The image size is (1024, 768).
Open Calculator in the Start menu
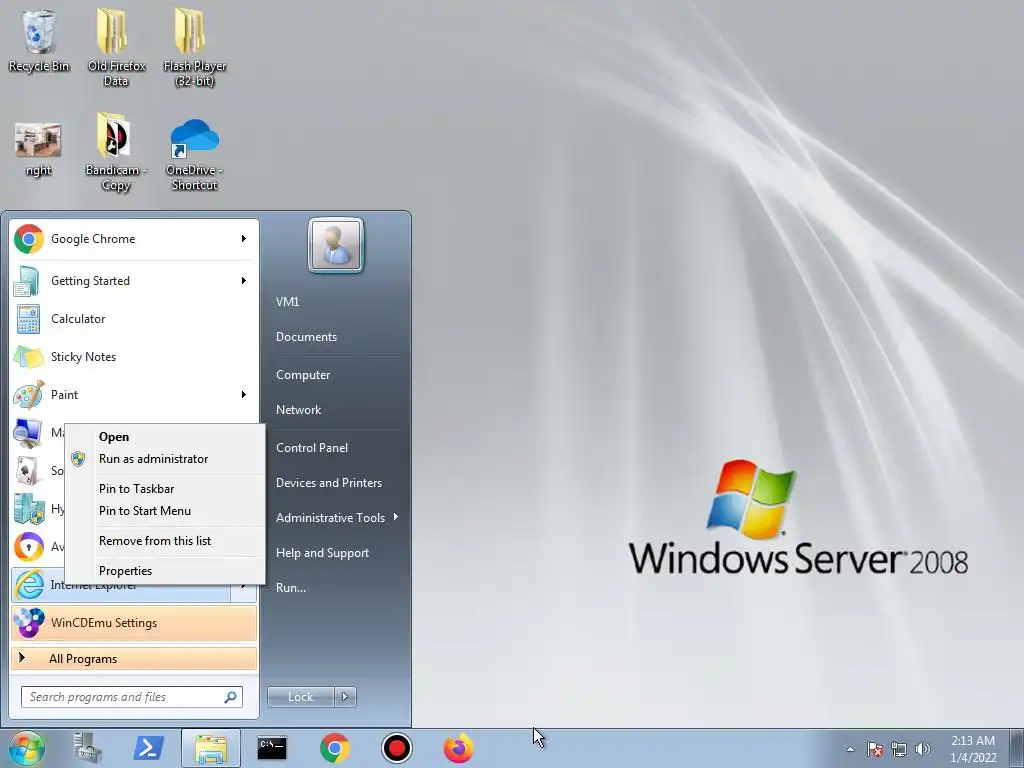point(134,319)
